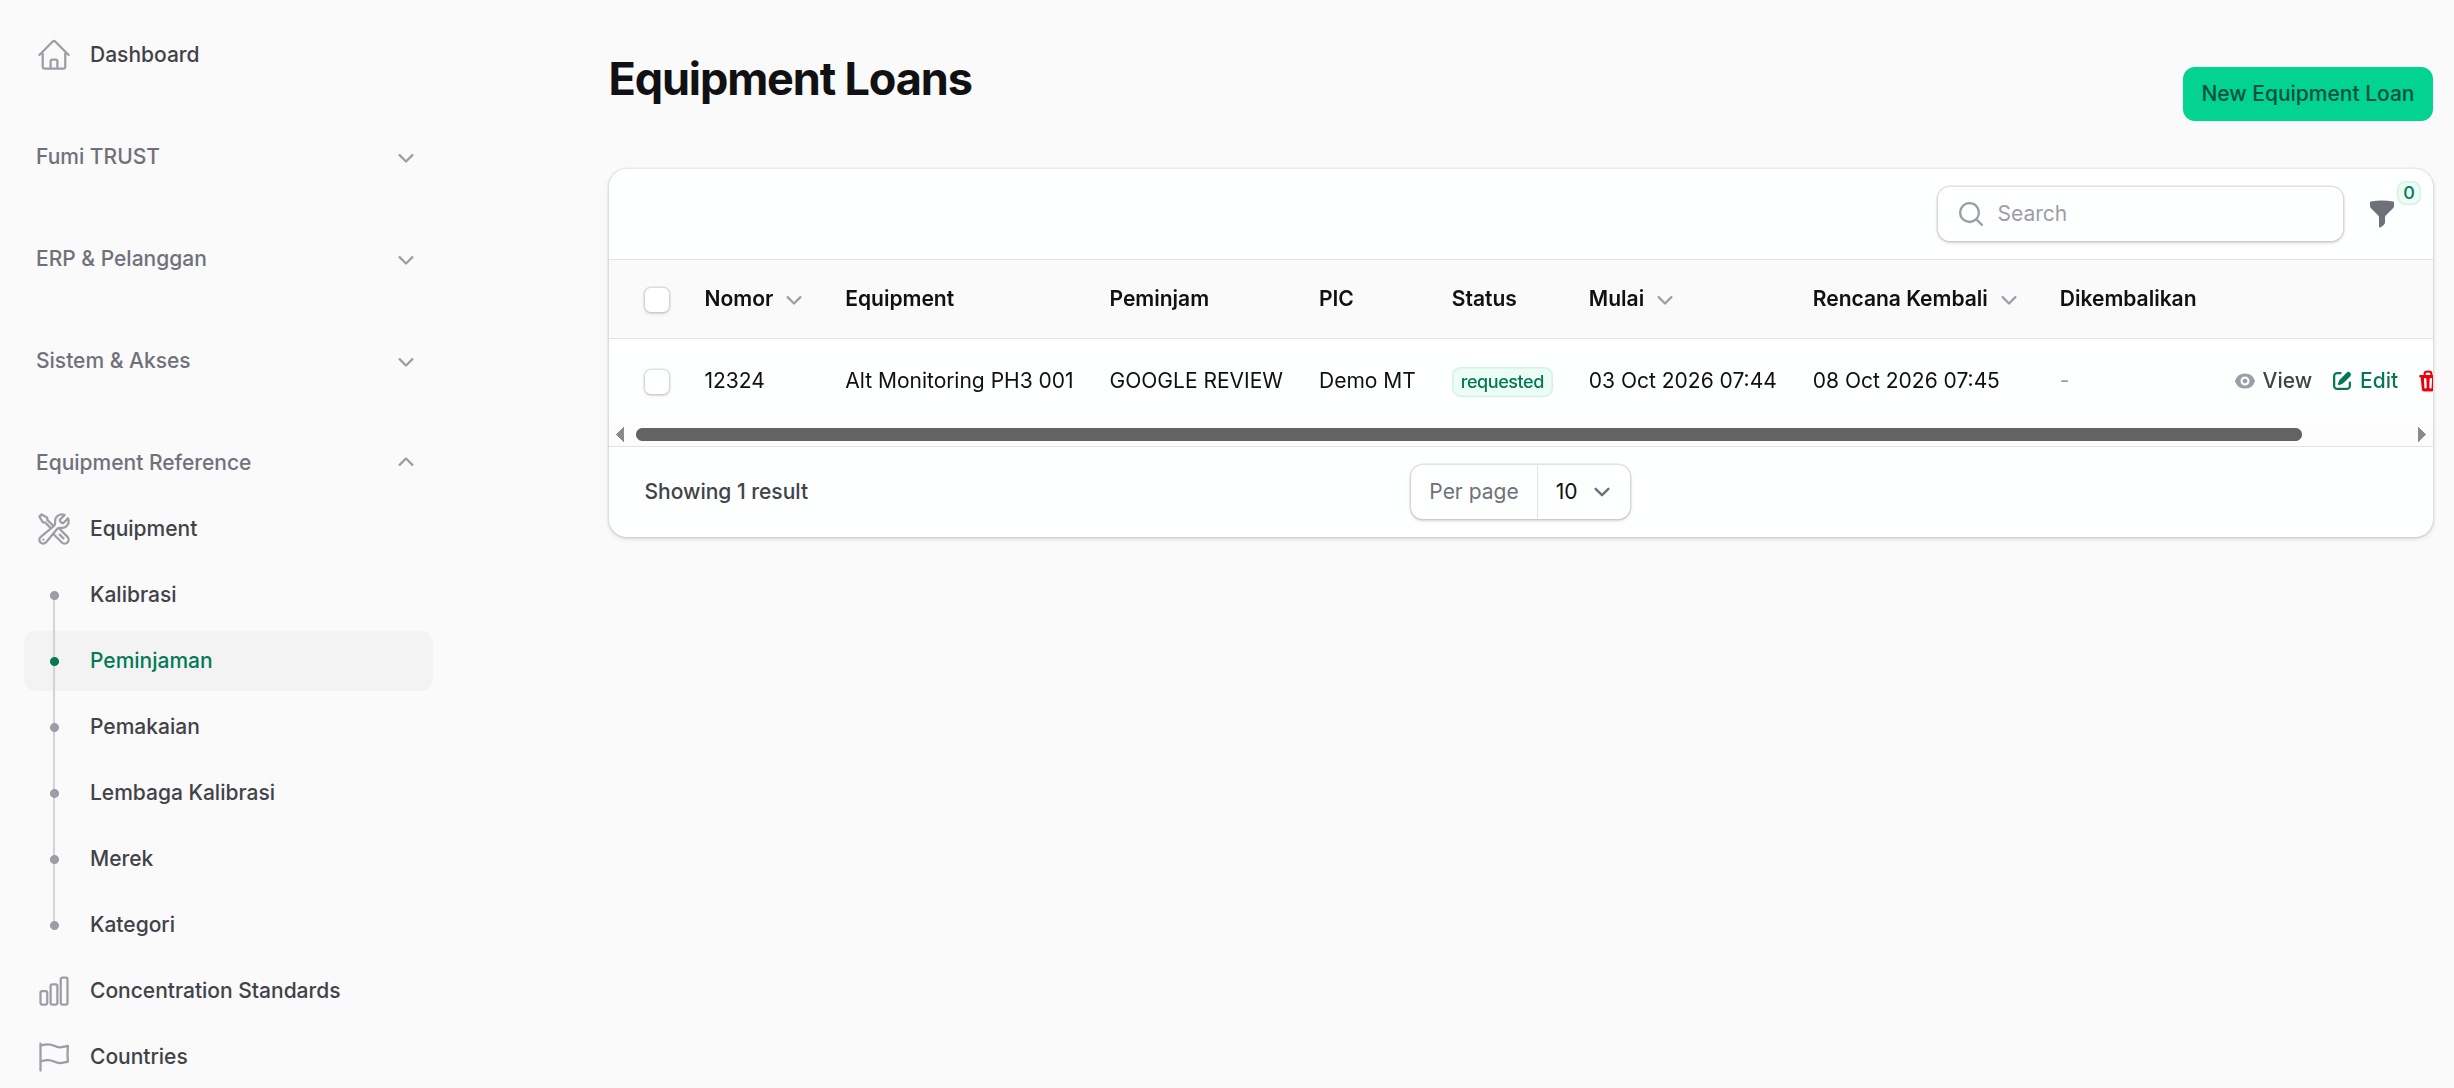Focus the Search input field
Image resolution: width=2454 pixels, height=1088 pixels.
tap(2140, 214)
